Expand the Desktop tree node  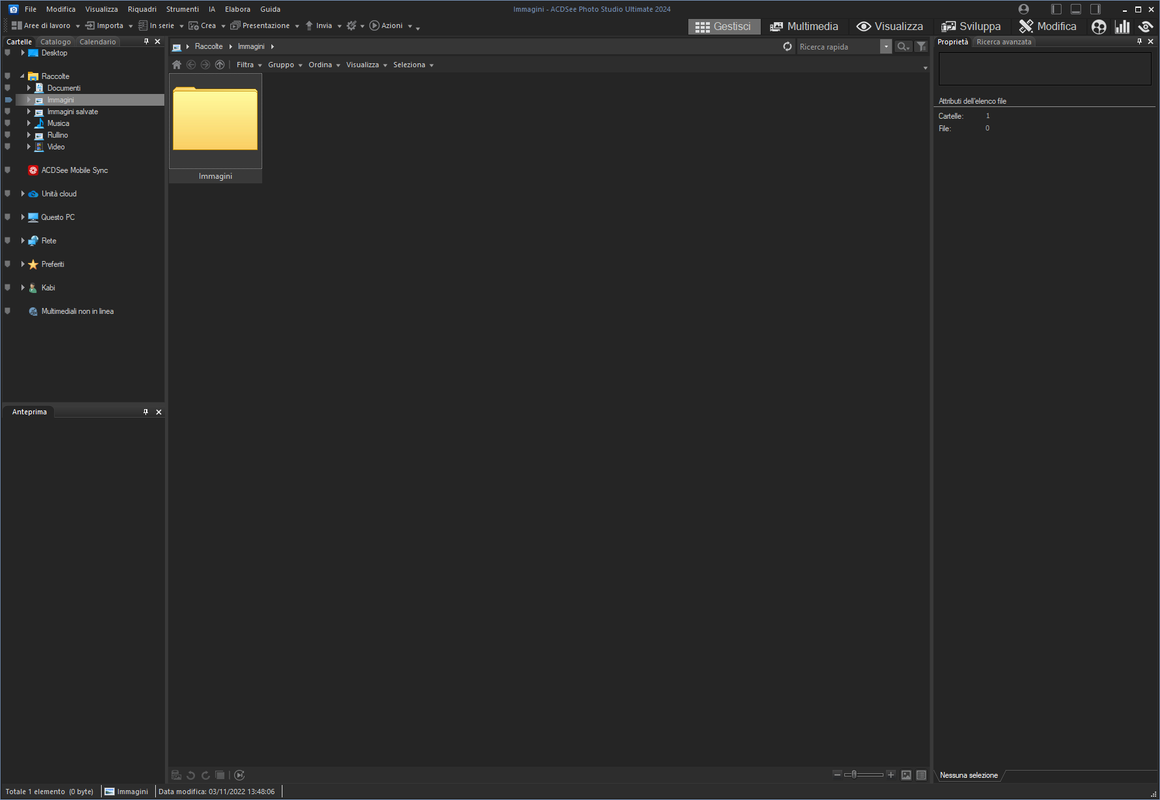(x=23, y=53)
